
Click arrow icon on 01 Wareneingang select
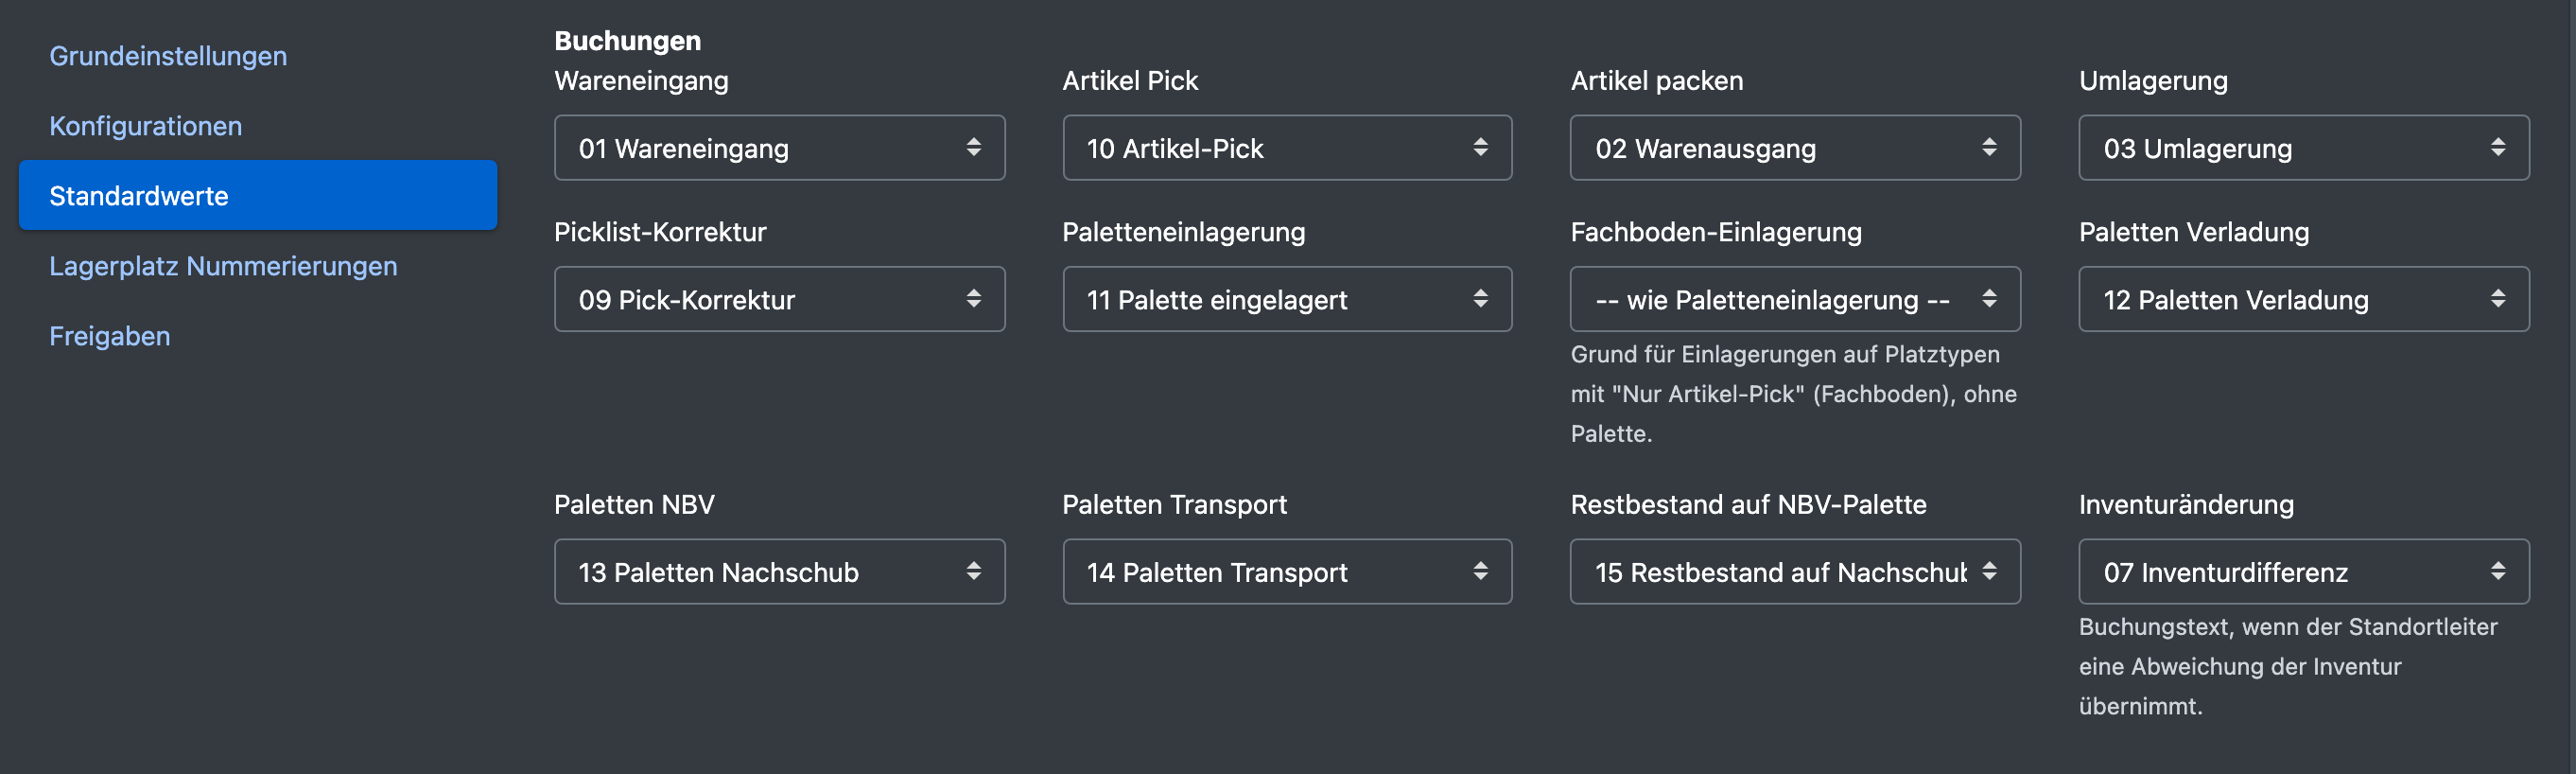(973, 147)
